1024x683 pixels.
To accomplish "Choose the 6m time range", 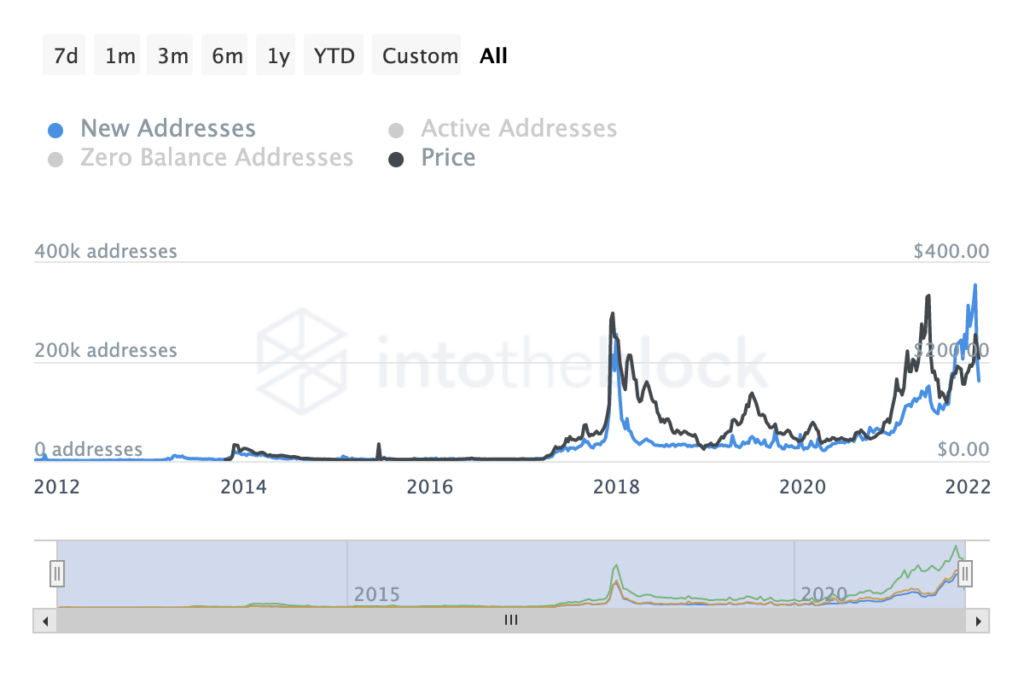I will 225,56.
